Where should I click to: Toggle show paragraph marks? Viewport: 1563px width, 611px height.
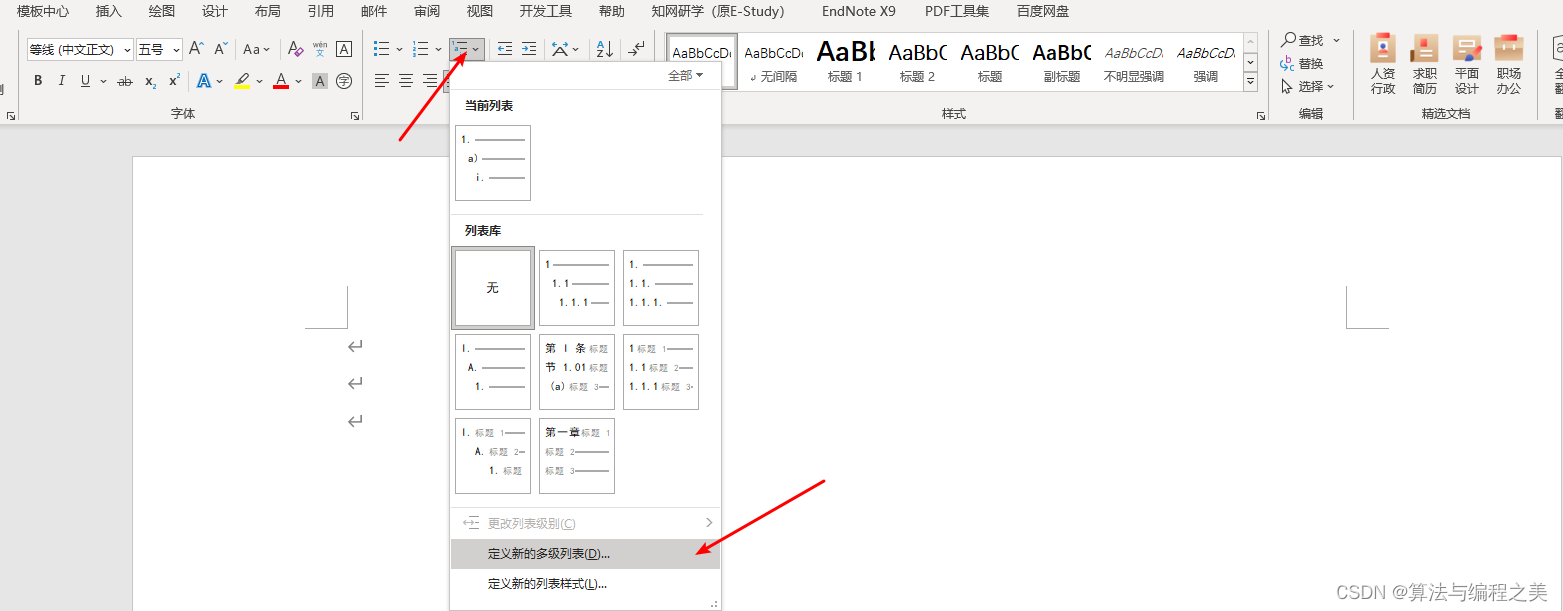[637, 49]
